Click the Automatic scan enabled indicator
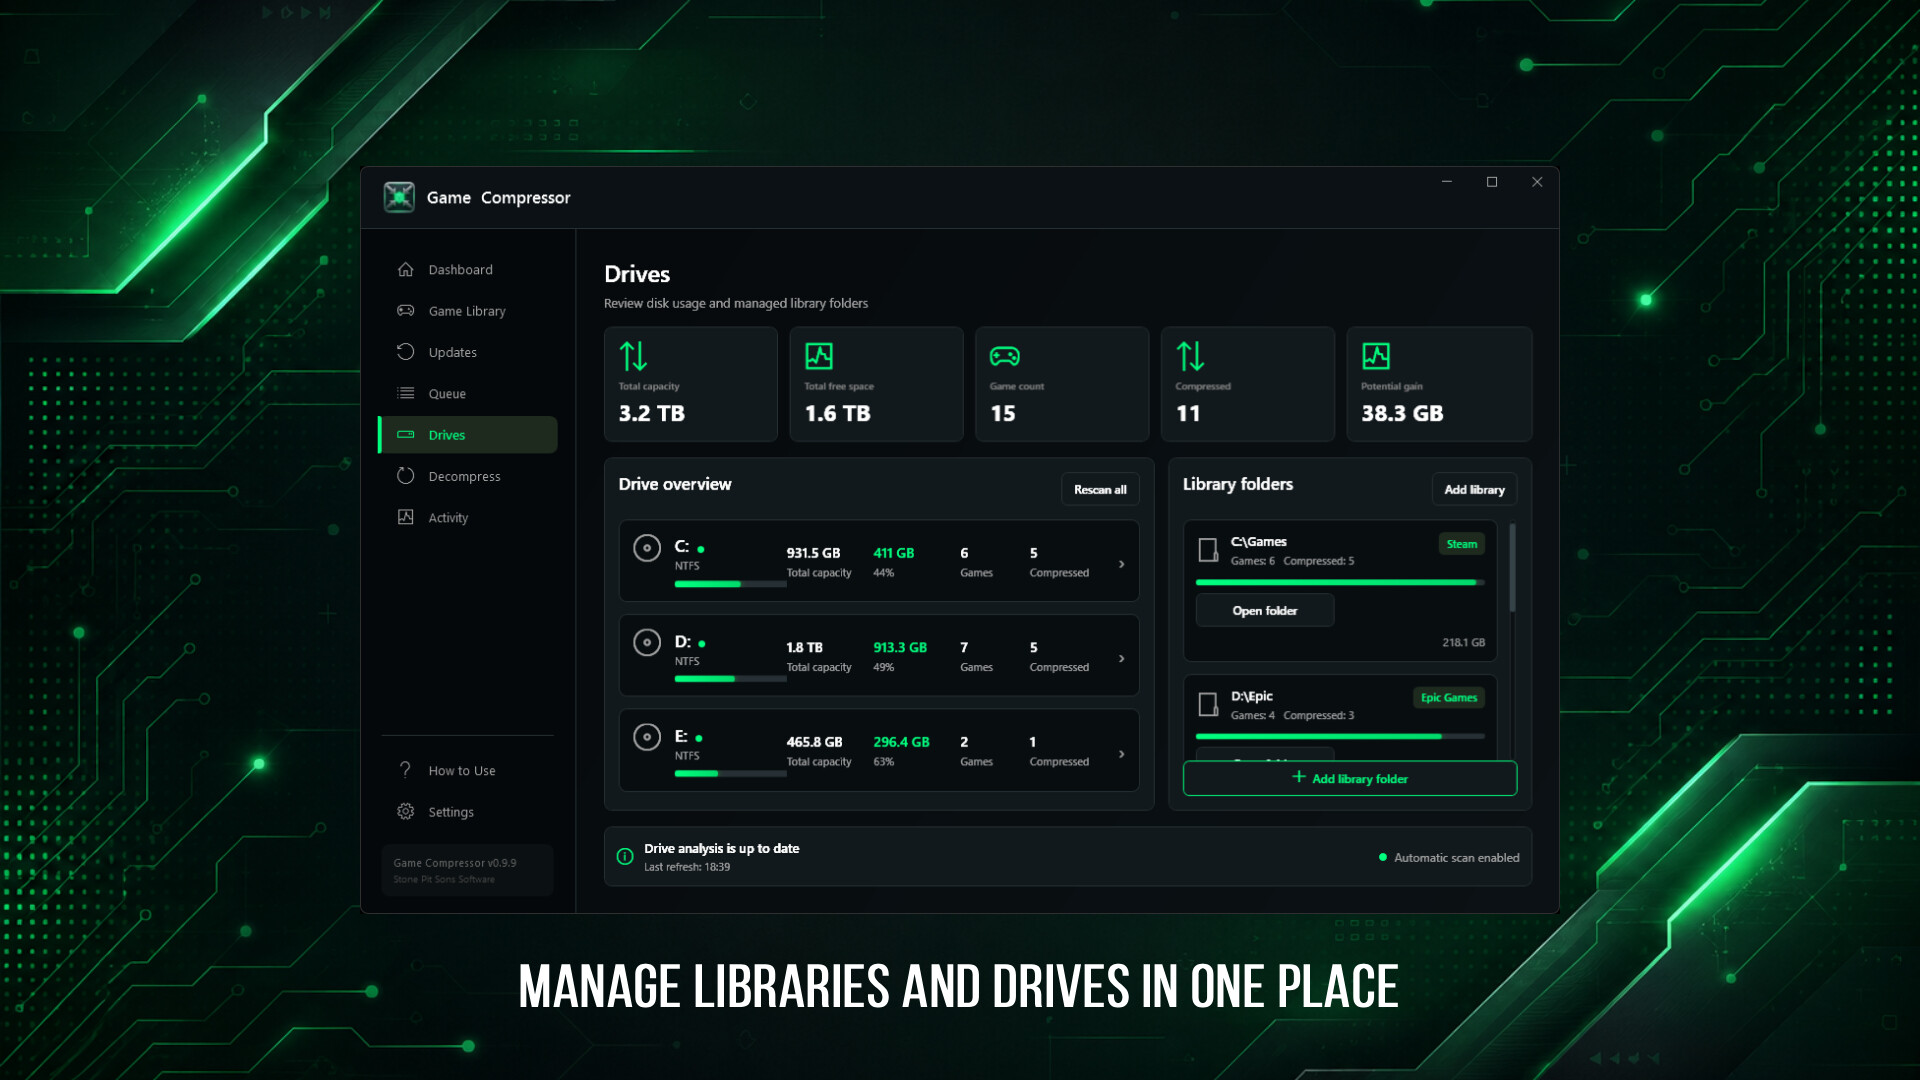 point(1449,857)
